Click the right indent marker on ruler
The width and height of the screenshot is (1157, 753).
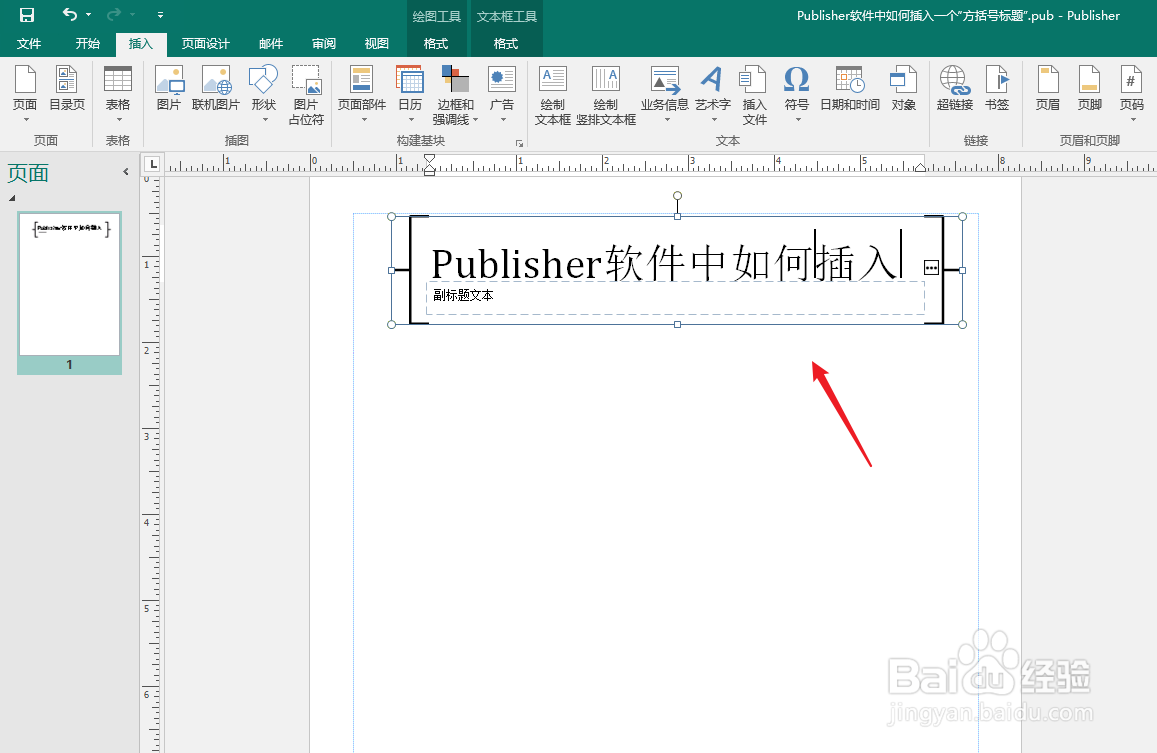point(920,168)
